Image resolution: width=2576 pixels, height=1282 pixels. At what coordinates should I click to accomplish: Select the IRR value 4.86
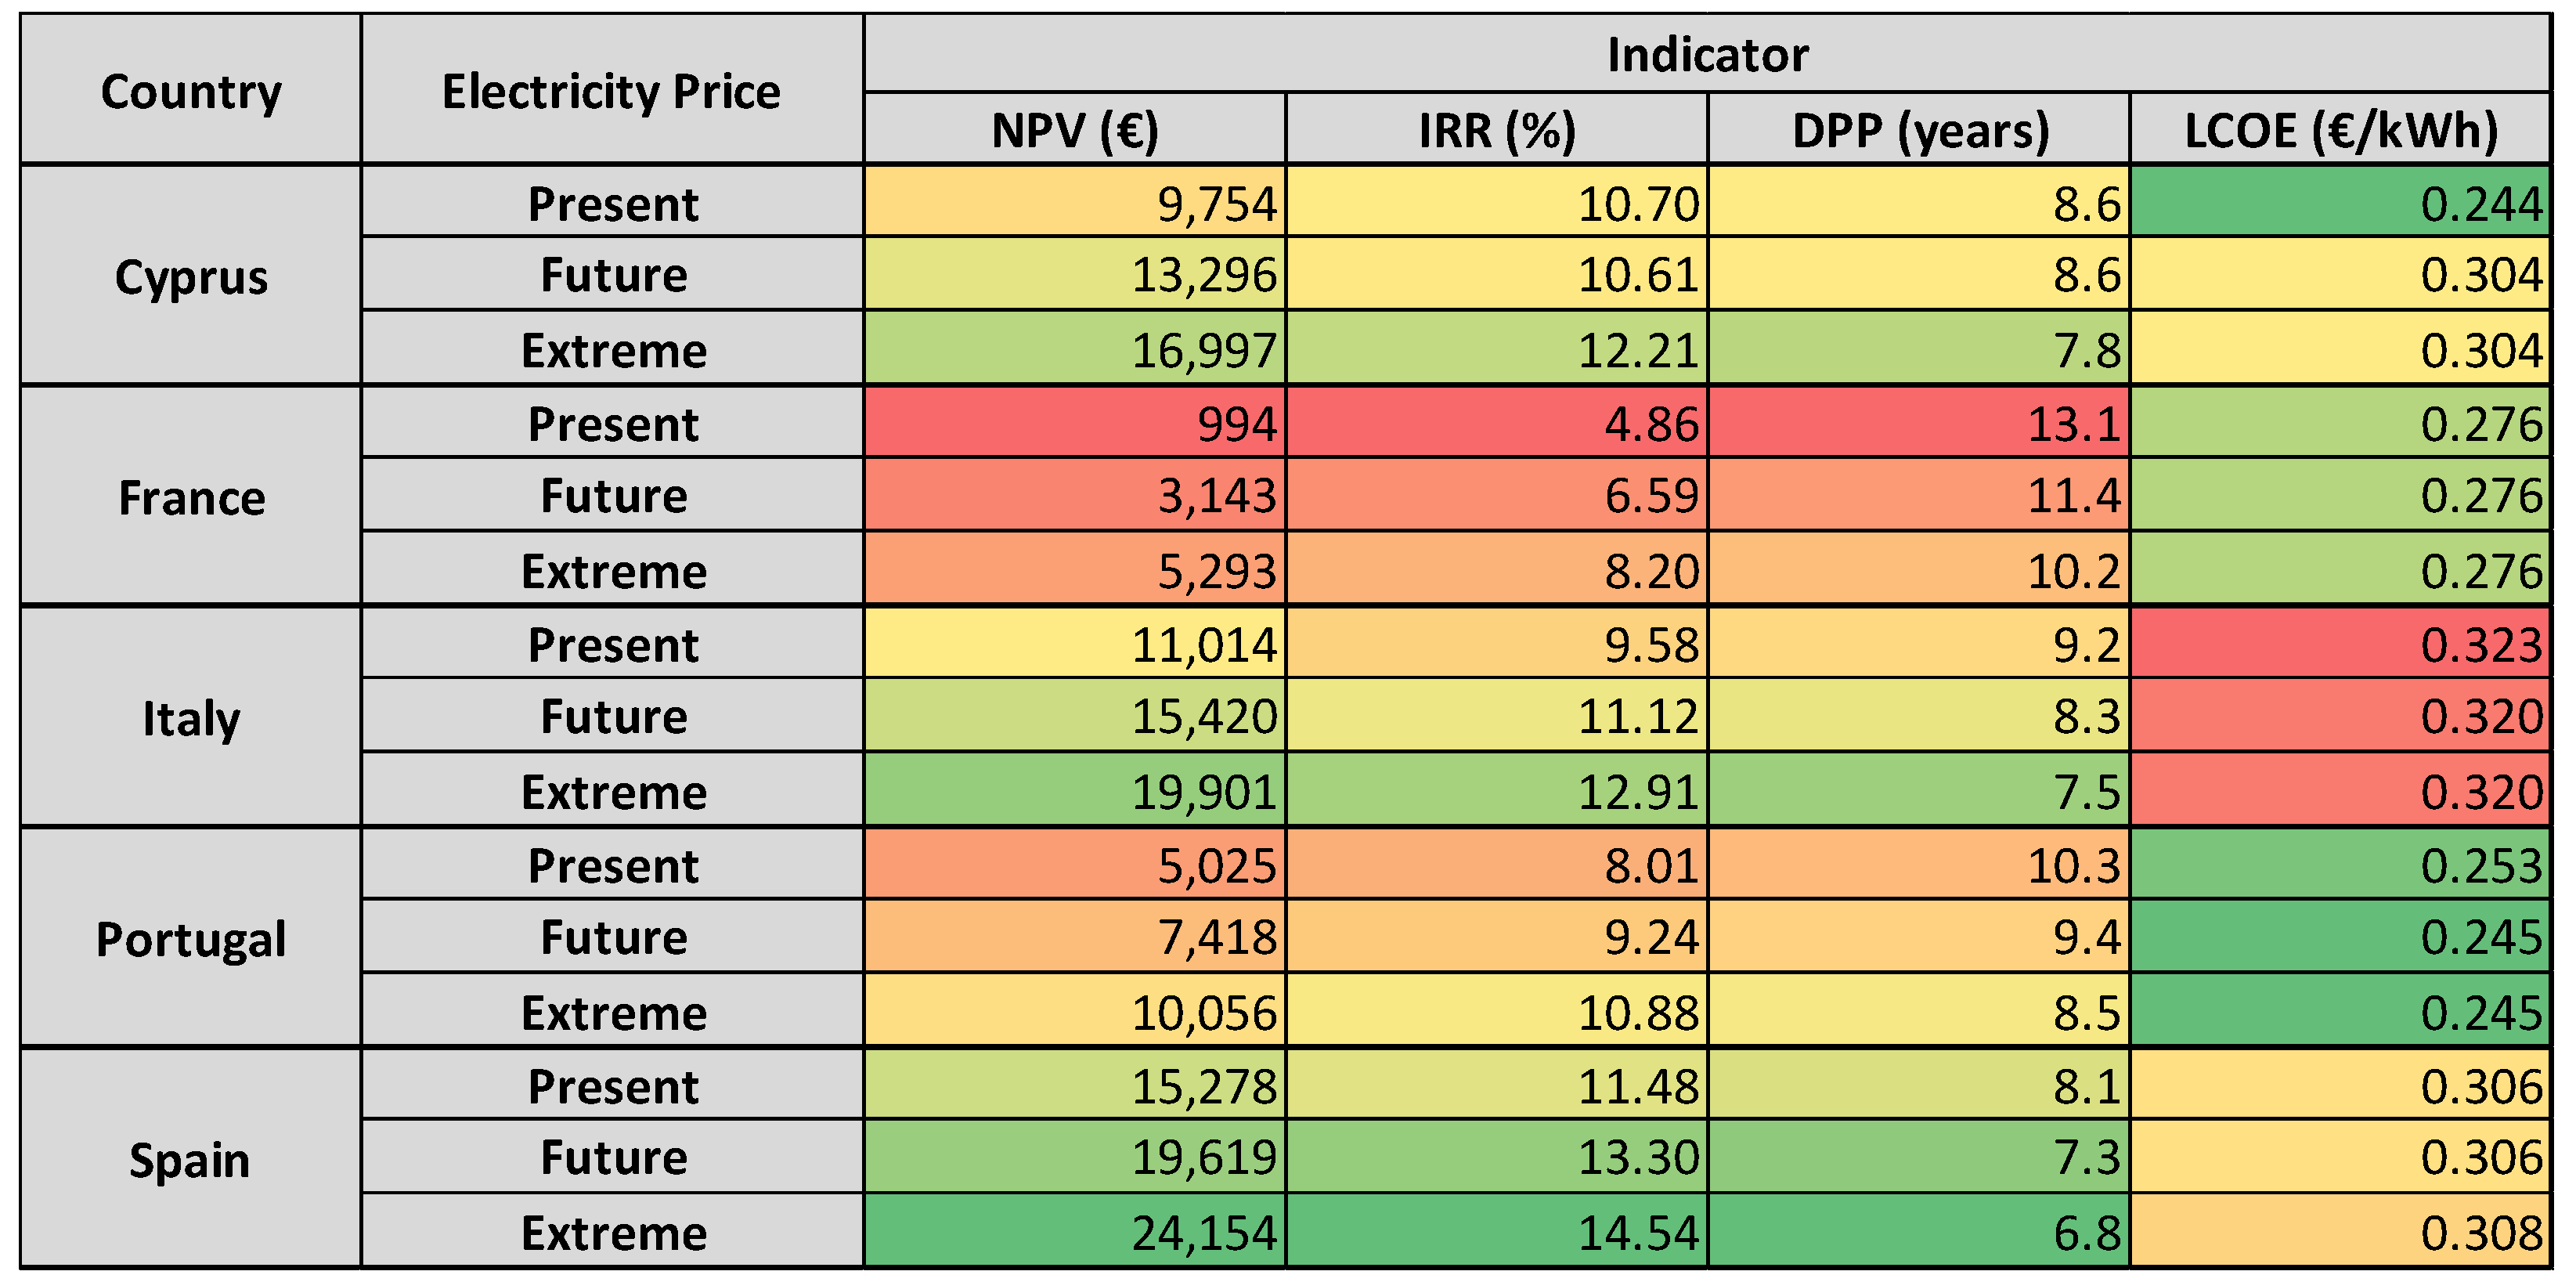click(1496, 424)
